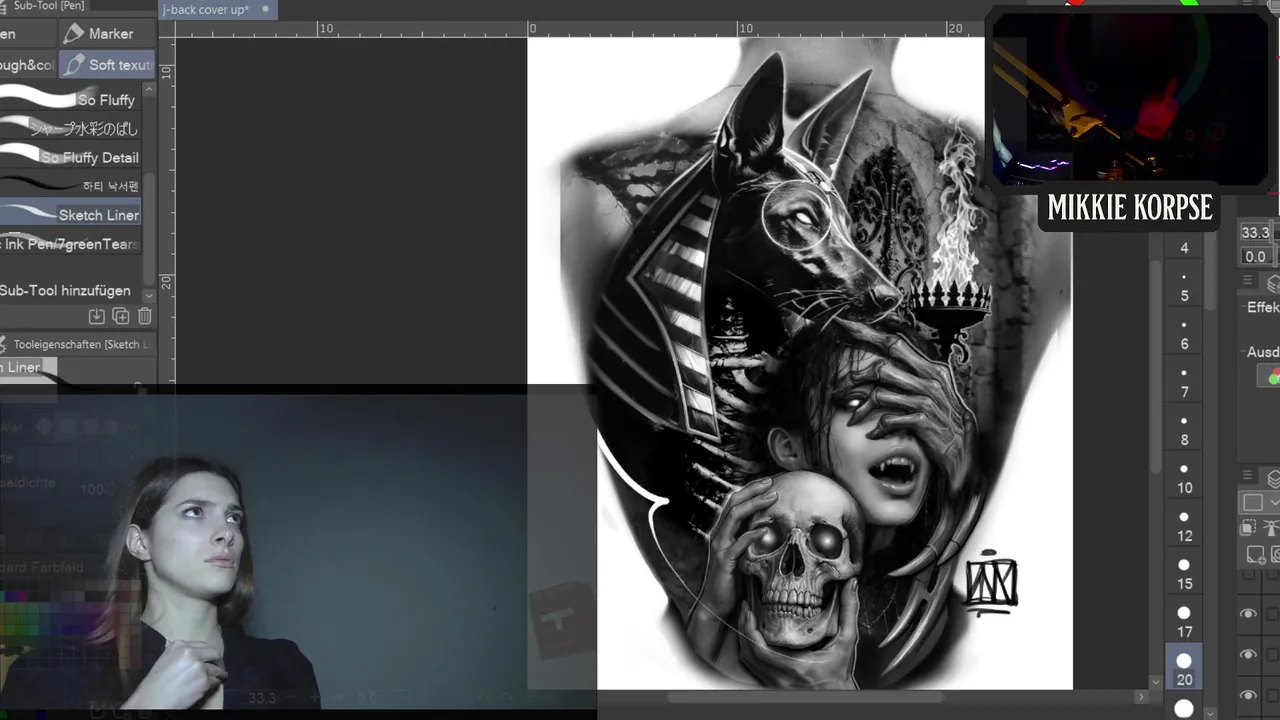The width and height of the screenshot is (1280, 720).
Task: Click brush size panel down arrow
Action: coord(1209,712)
